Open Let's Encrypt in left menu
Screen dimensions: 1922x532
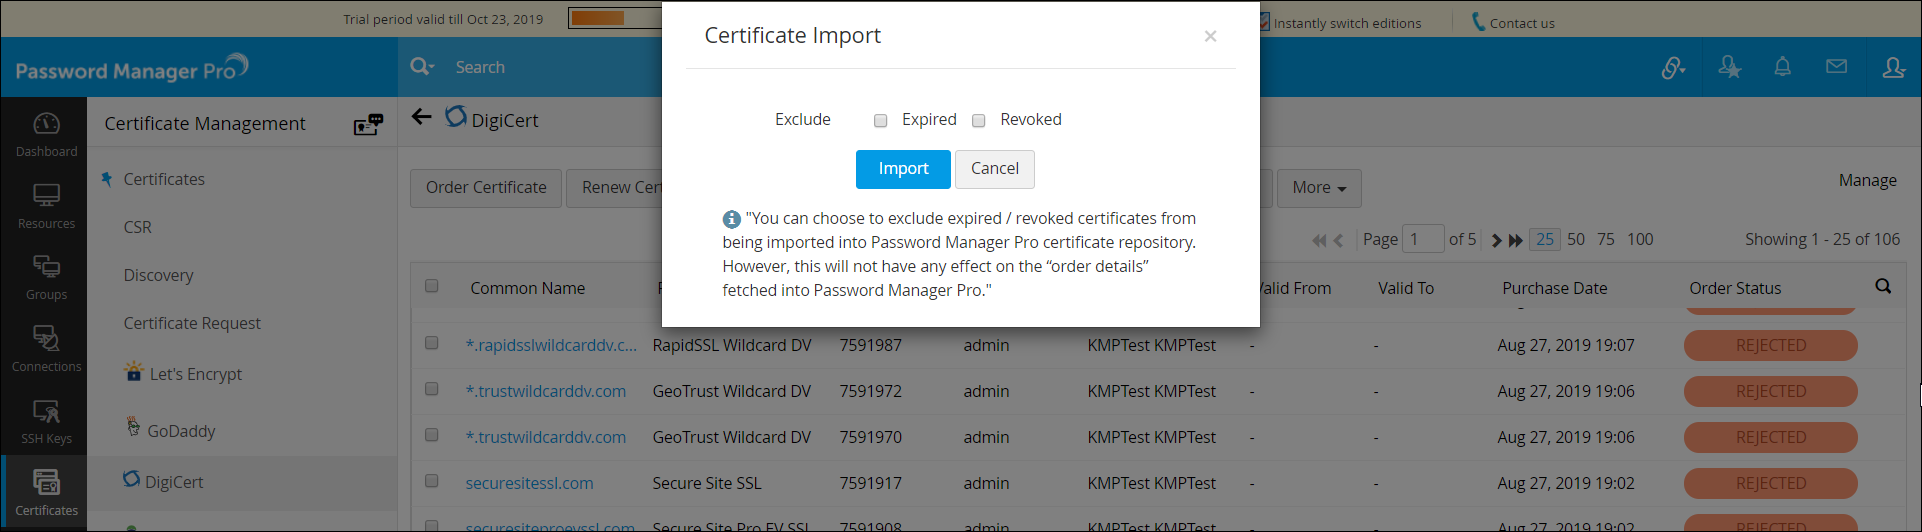[x=195, y=374]
